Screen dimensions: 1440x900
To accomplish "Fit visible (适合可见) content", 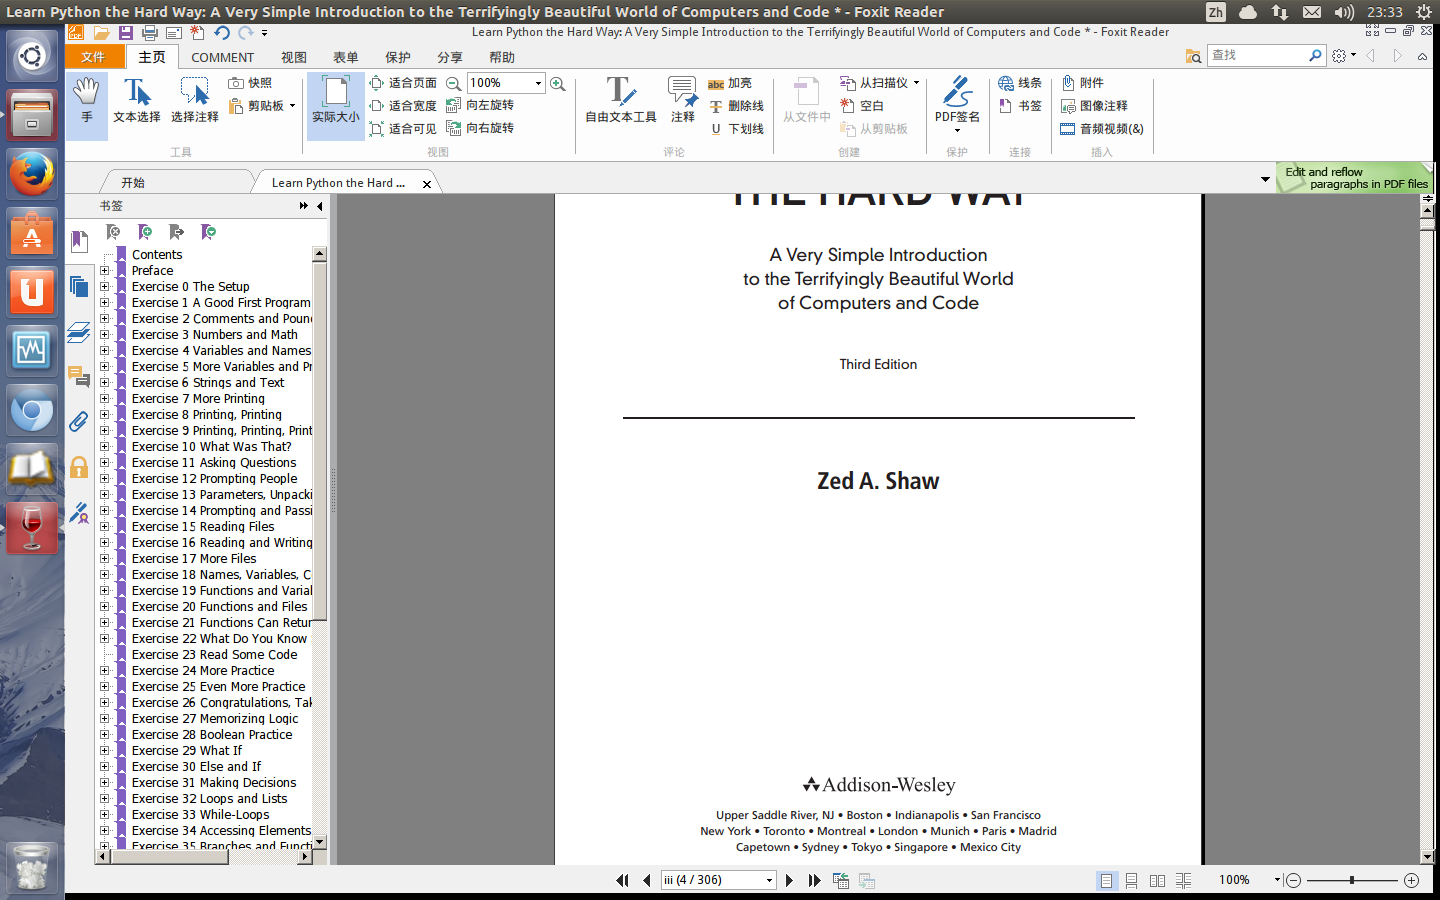I will pos(403,129).
